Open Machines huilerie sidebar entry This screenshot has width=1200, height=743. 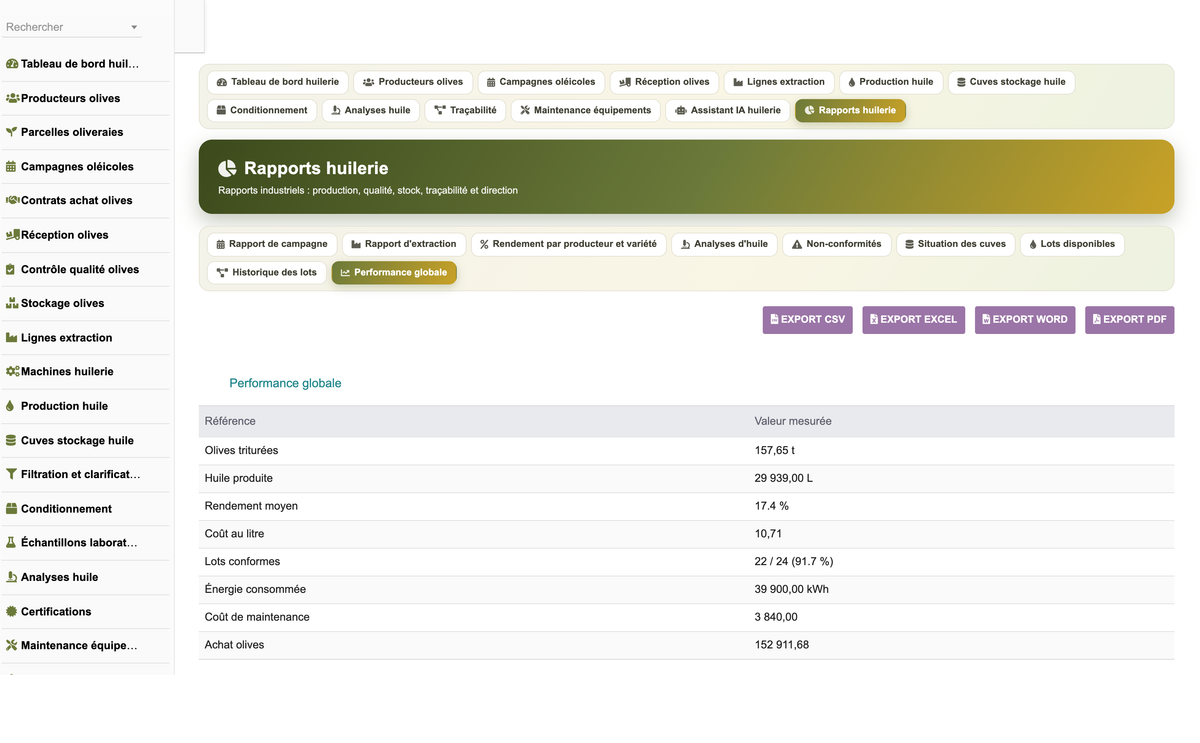[x=67, y=371]
